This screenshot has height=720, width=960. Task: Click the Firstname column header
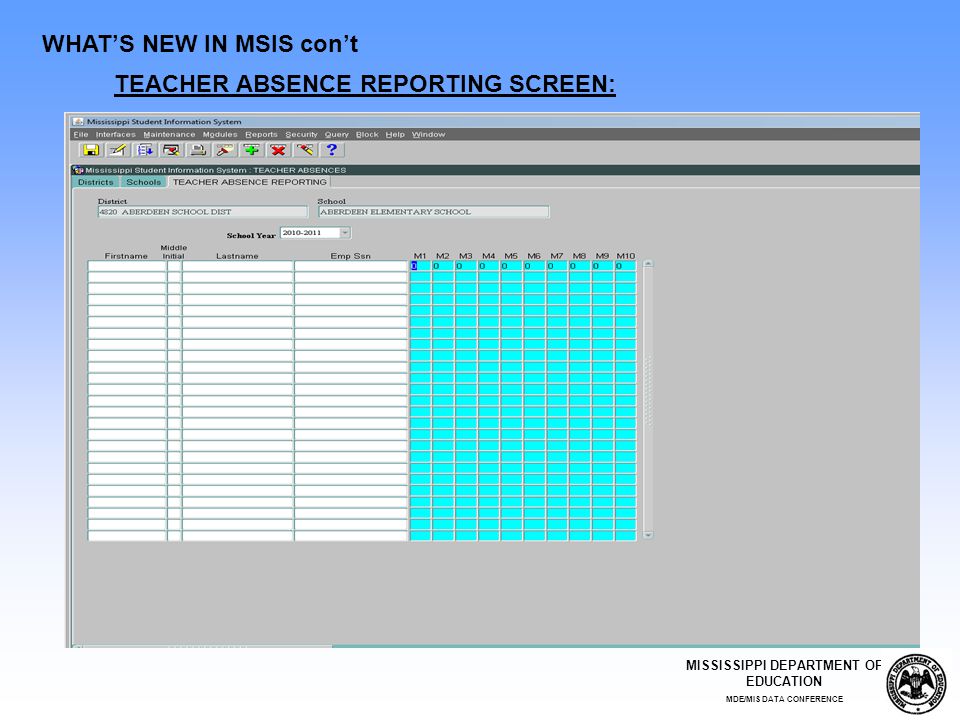pos(126,256)
